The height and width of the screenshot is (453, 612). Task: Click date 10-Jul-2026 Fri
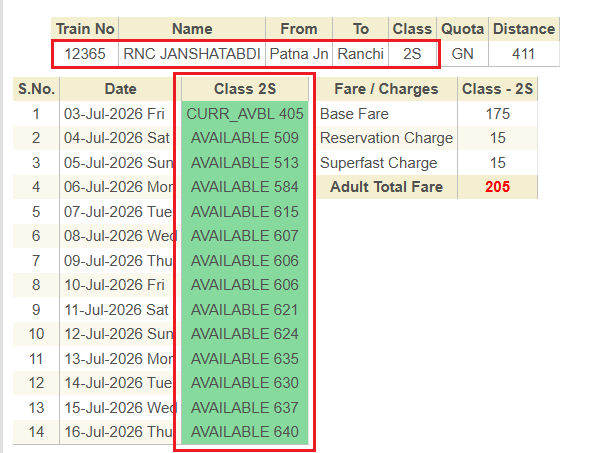click(114, 285)
